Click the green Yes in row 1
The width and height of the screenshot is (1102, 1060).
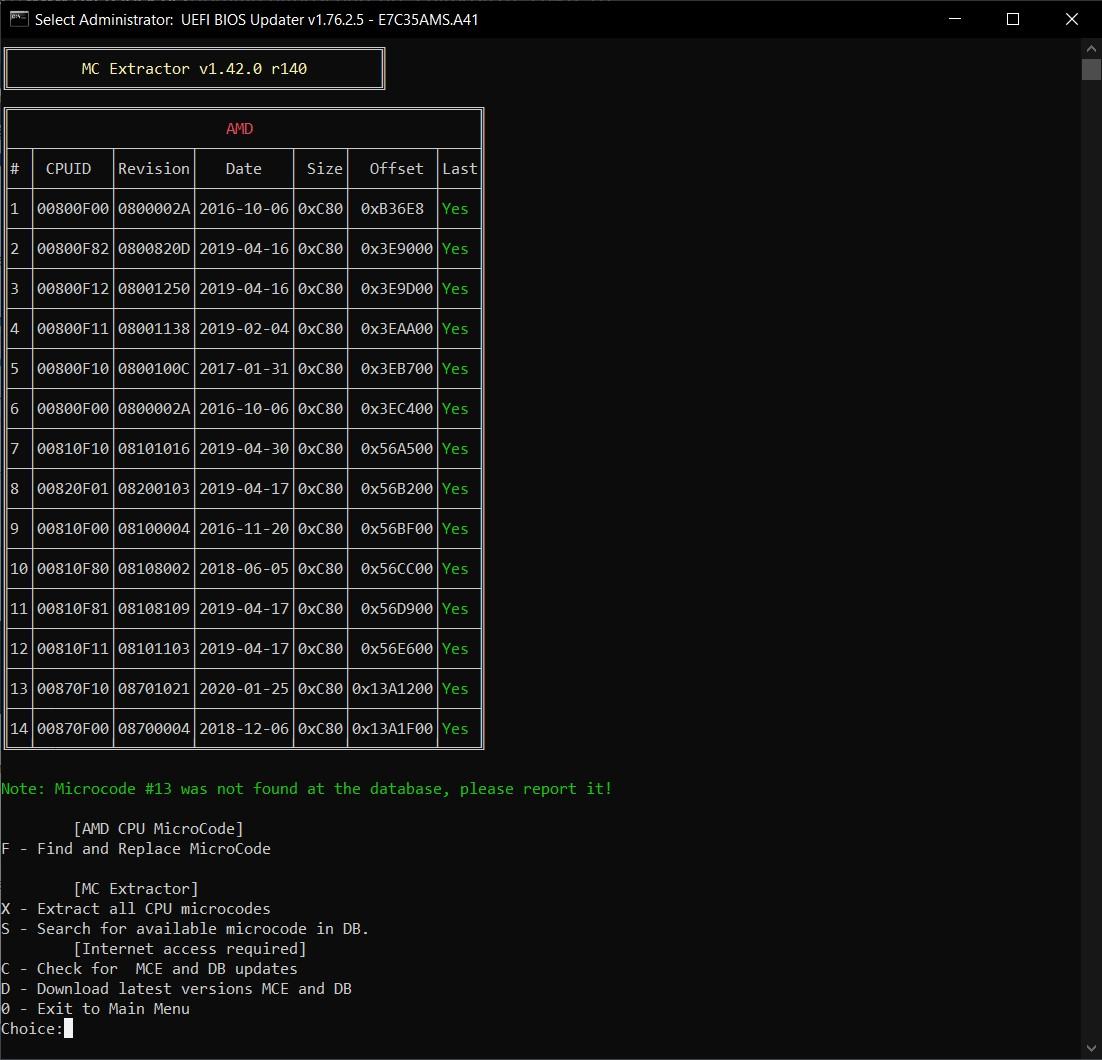click(x=455, y=209)
